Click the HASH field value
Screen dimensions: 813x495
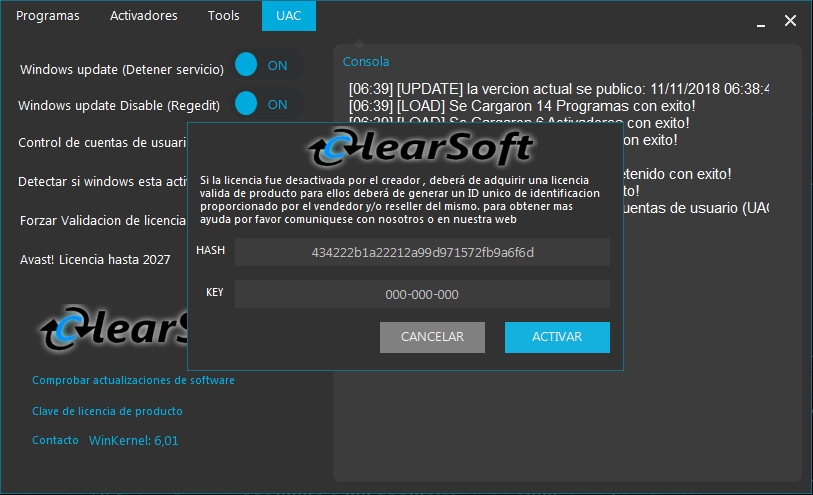(422, 252)
